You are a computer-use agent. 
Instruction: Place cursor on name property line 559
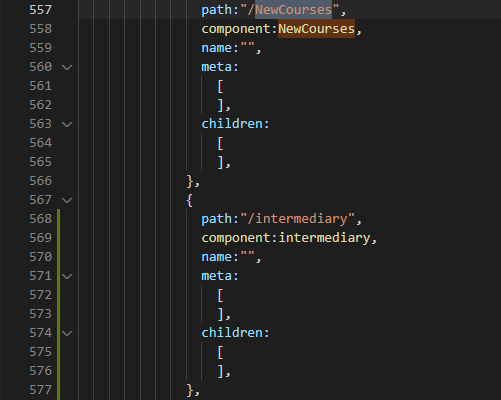(x=231, y=48)
